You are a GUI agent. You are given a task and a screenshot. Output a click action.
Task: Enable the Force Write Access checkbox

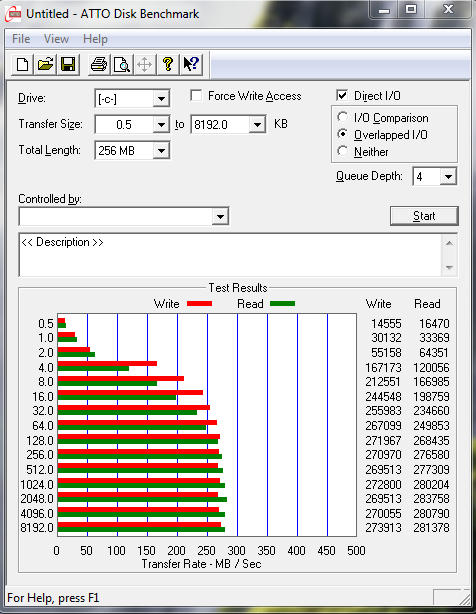pyautogui.click(x=196, y=96)
